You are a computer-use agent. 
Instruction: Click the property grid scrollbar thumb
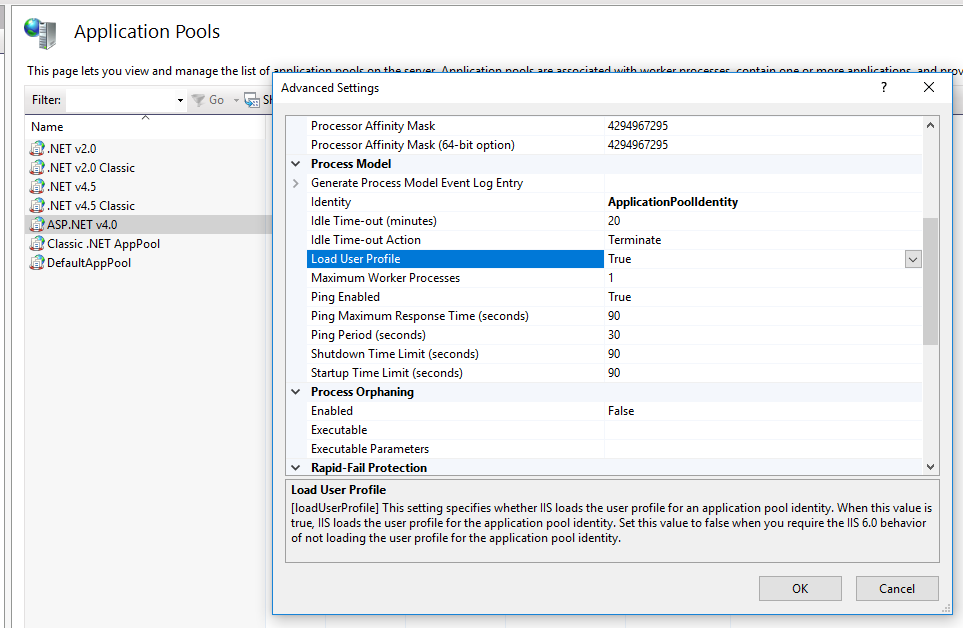[930, 281]
